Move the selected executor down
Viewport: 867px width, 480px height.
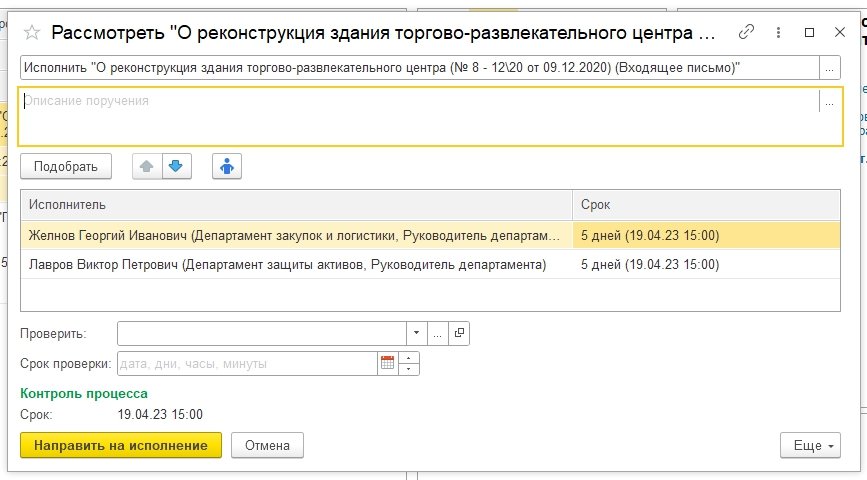point(176,166)
